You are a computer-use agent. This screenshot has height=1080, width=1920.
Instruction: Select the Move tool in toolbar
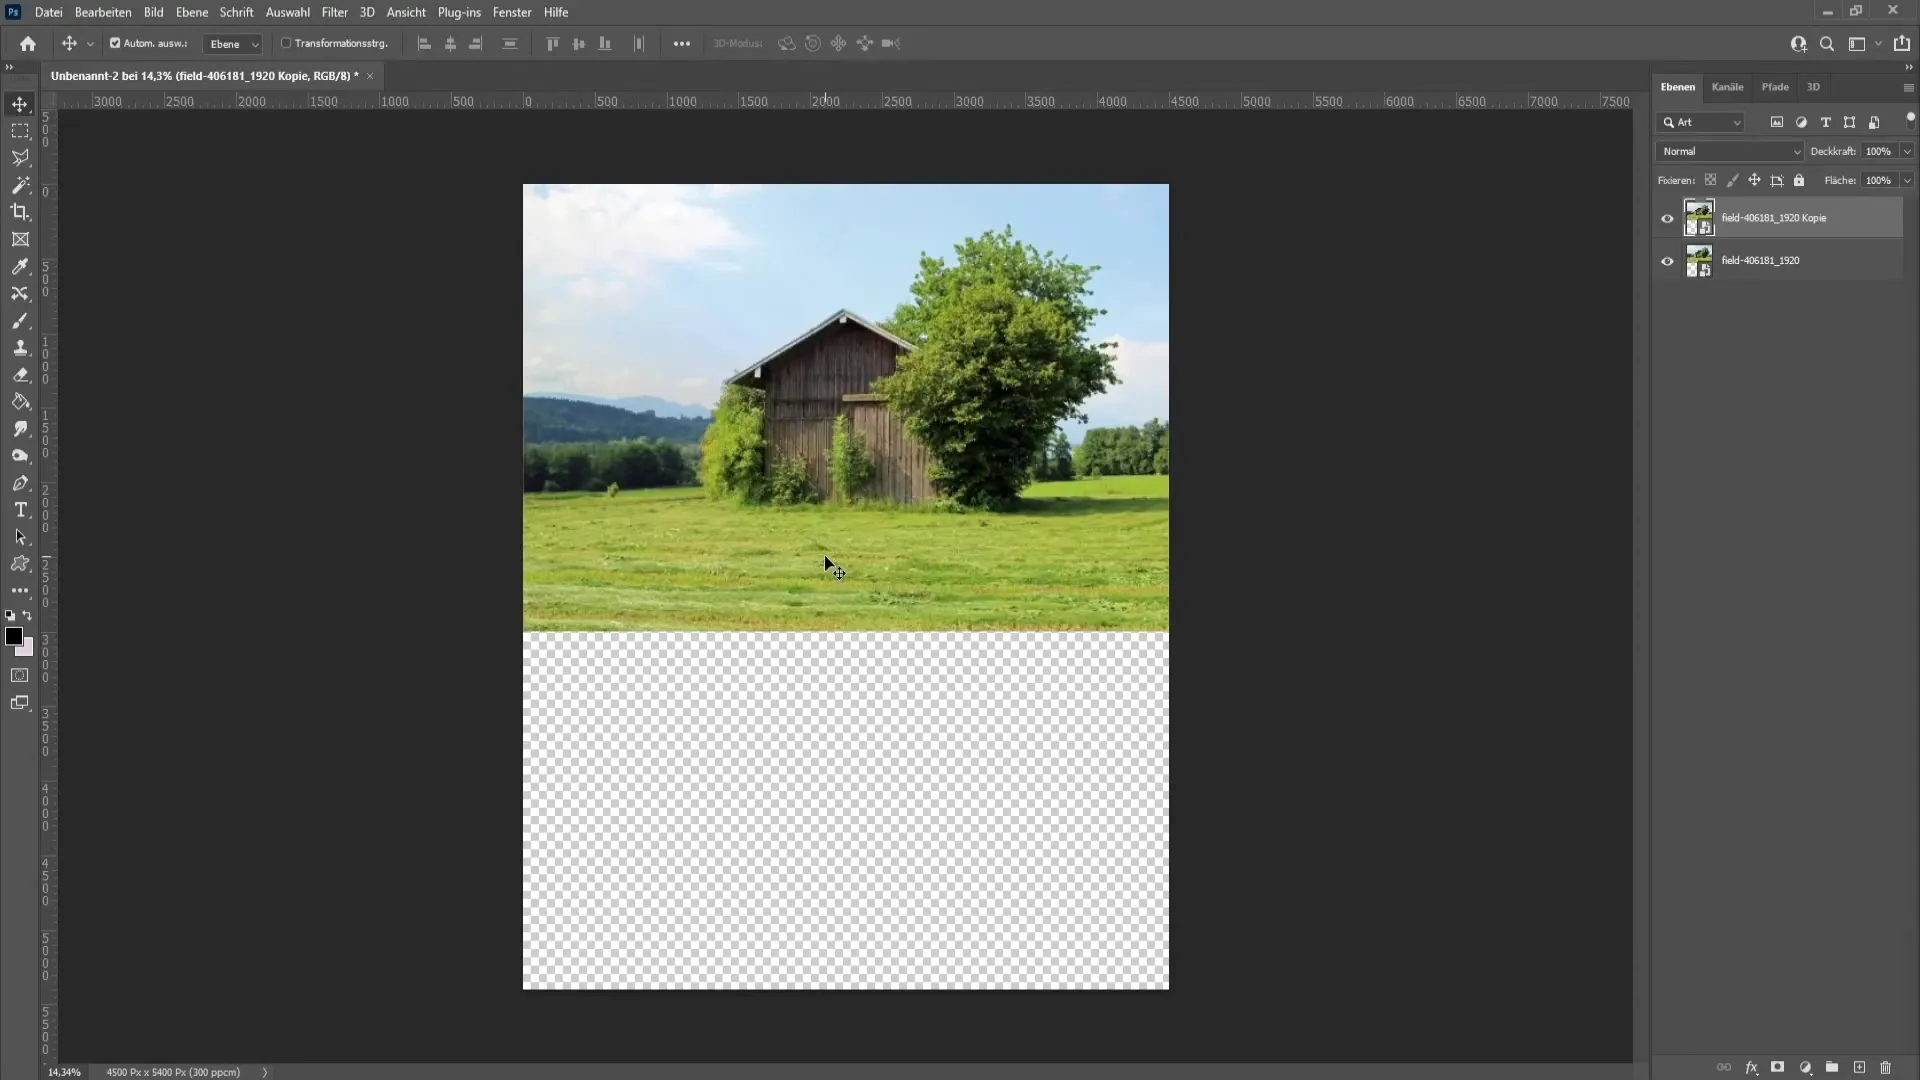[20, 102]
